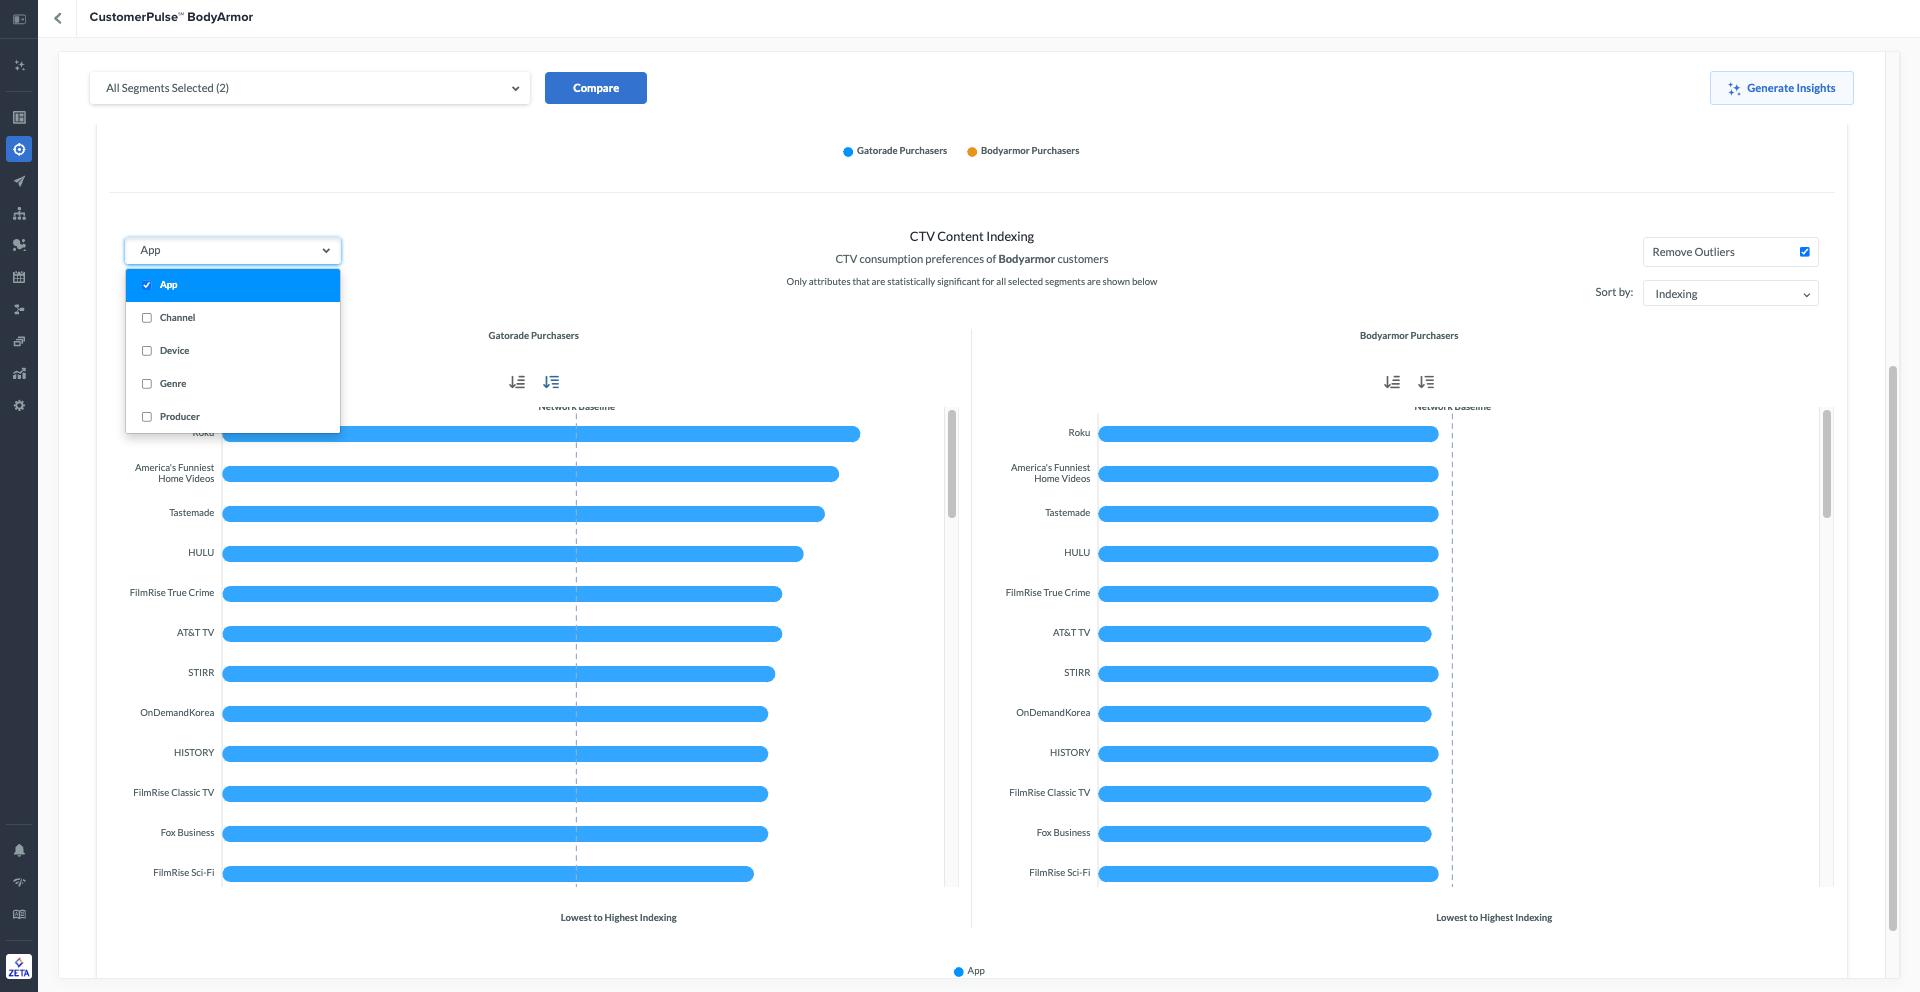Screen dimensions: 1920x992
Task: Sort Bodyarmor Purchasers chart descending
Action: (x=1426, y=382)
